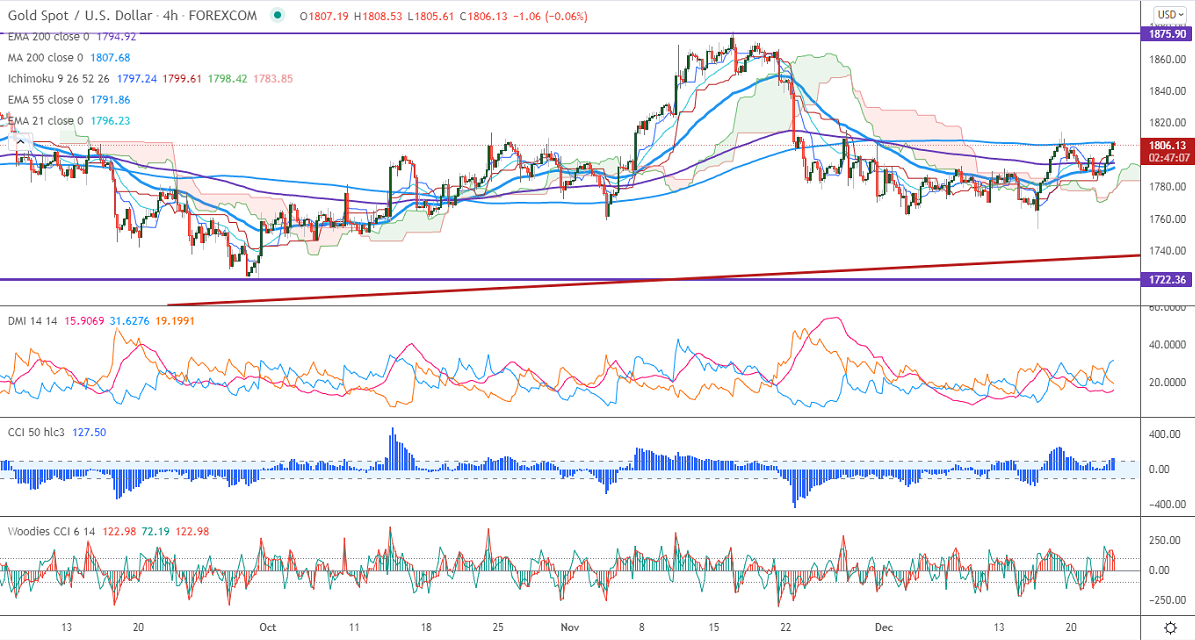
Task: Click Ichimoku value 1797.24
Action: pos(136,78)
